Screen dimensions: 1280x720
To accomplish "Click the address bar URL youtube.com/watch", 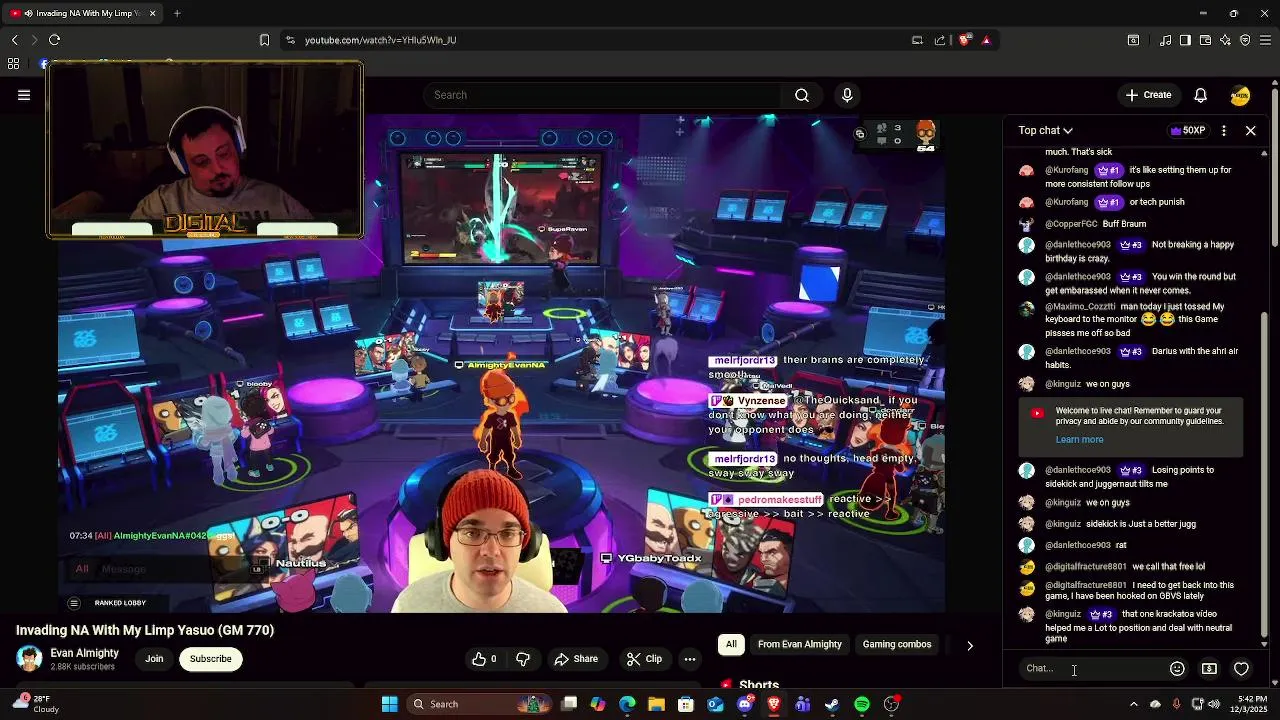I will click(x=380, y=40).
